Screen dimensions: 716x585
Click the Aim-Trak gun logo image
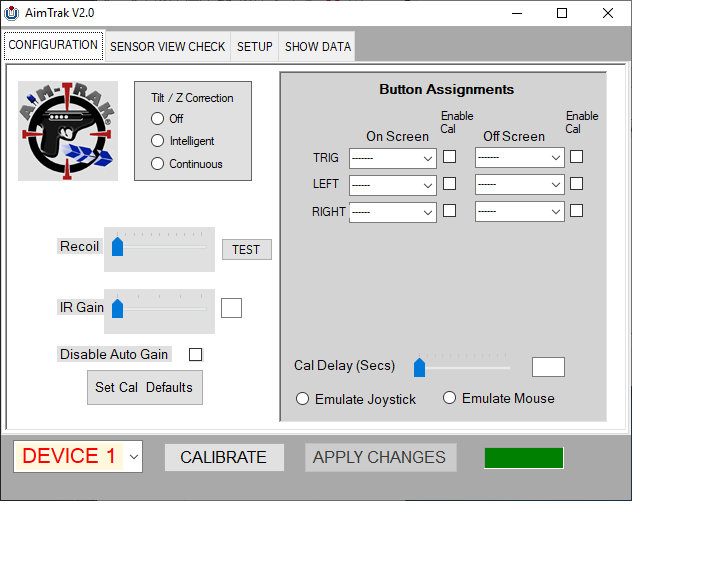(68, 131)
